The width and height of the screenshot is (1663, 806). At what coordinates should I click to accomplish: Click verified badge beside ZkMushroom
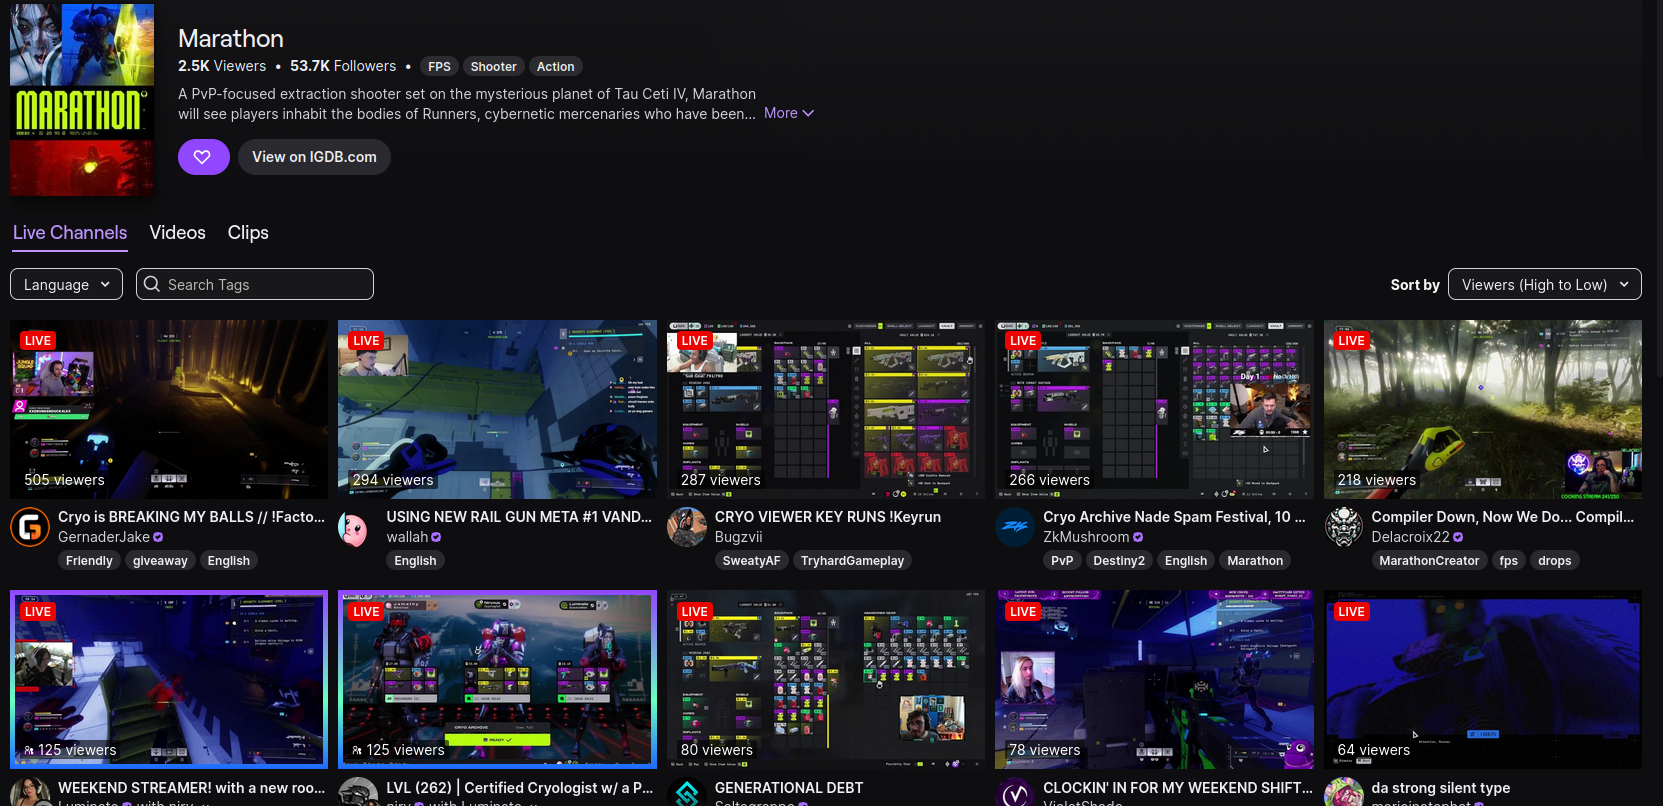pos(1138,537)
